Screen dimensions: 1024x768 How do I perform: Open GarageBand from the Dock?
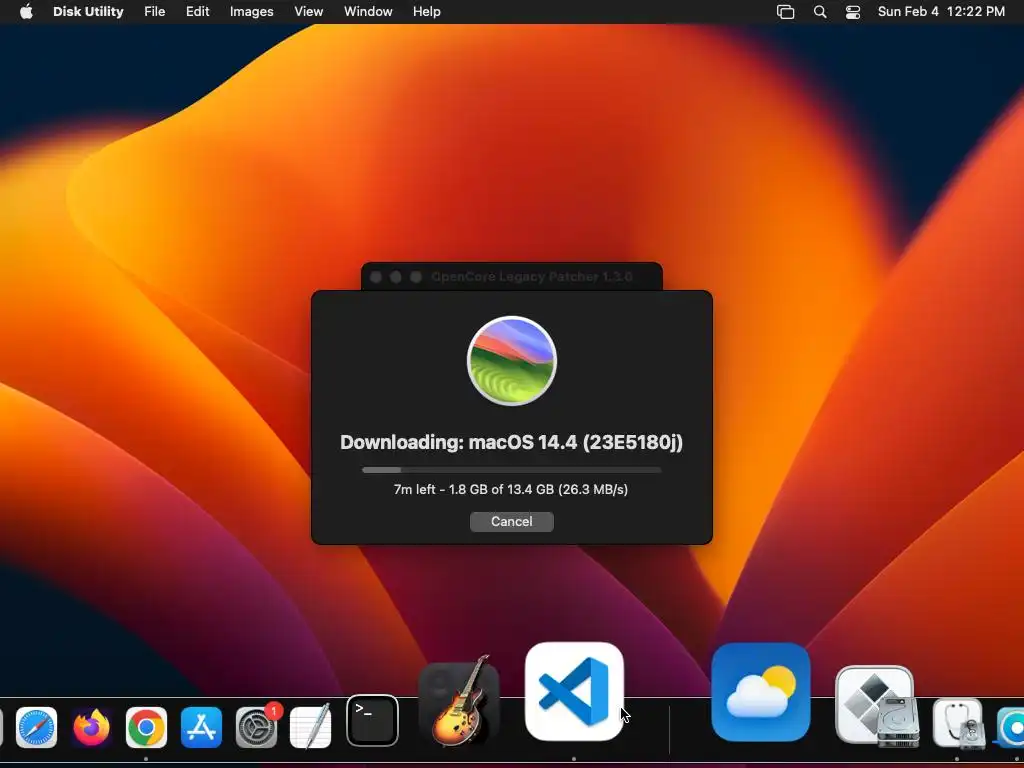(x=459, y=700)
